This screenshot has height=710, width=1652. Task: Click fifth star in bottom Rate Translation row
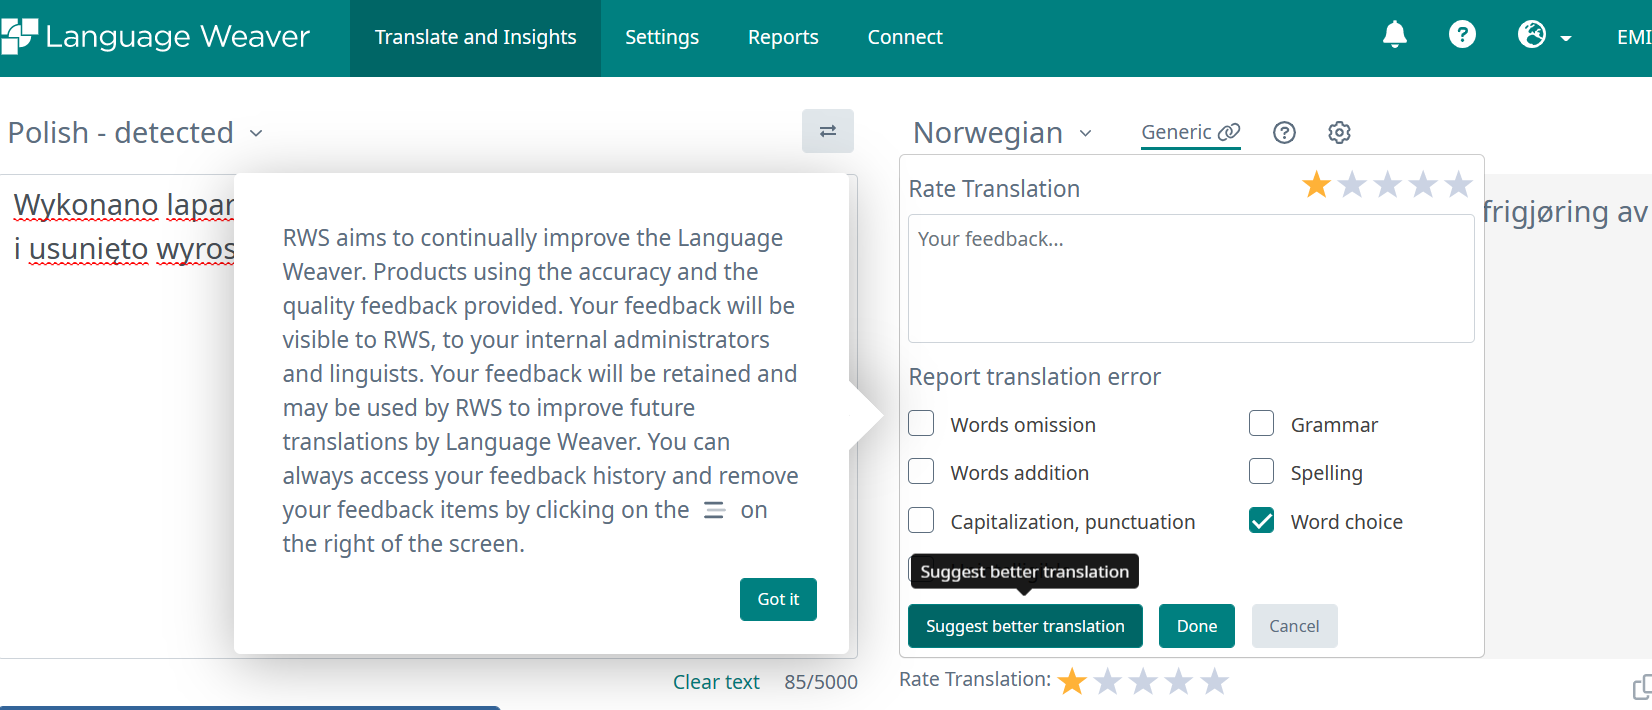(1215, 682)
